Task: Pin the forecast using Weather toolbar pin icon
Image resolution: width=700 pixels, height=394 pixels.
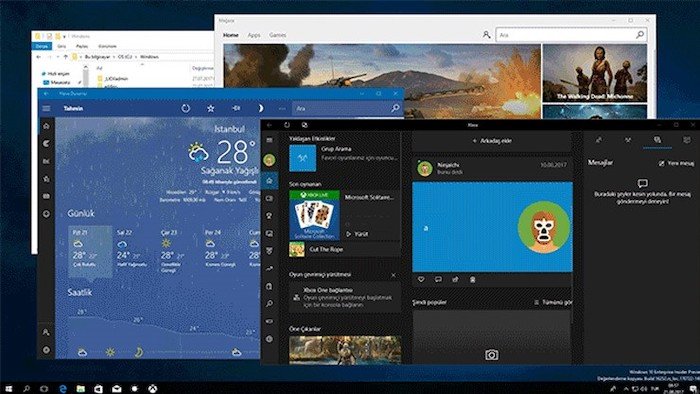Action: click(x=236, y=108)
